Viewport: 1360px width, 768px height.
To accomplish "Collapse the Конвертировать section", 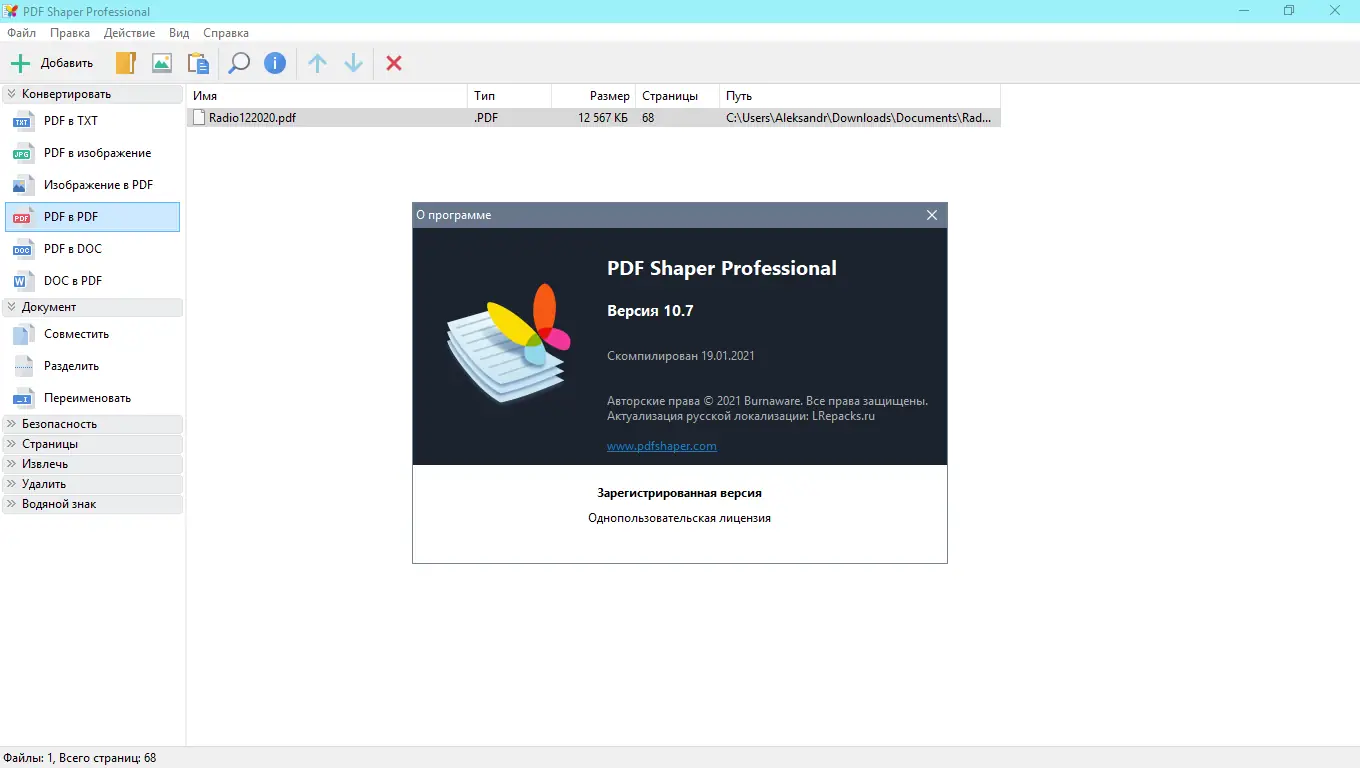I will 92,94.
